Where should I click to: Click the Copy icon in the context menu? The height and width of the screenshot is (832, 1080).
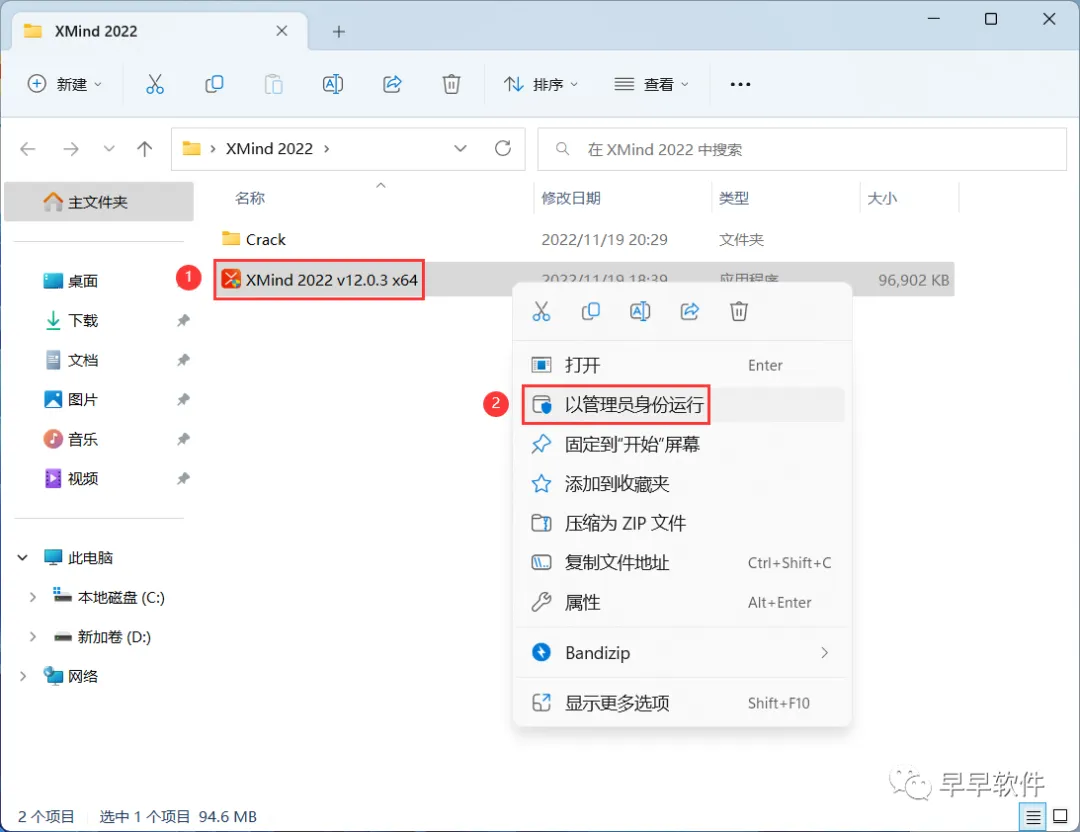point(591,311)
